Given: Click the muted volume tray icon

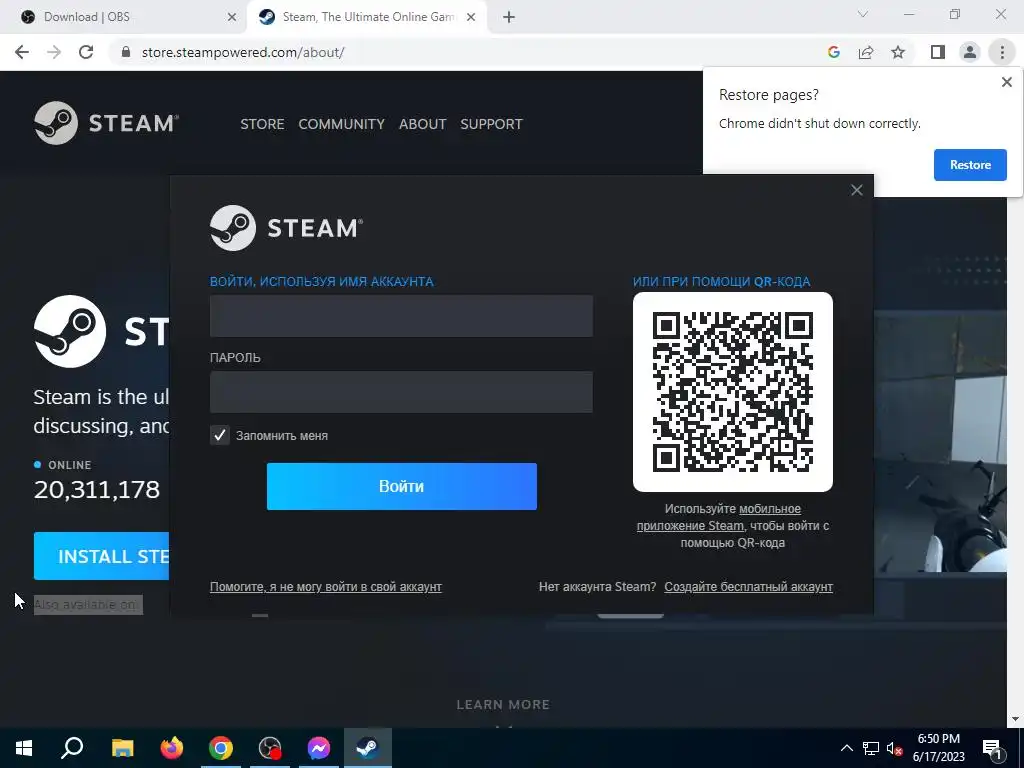Looking at the screenshot, I should click(x=895, y=748).
